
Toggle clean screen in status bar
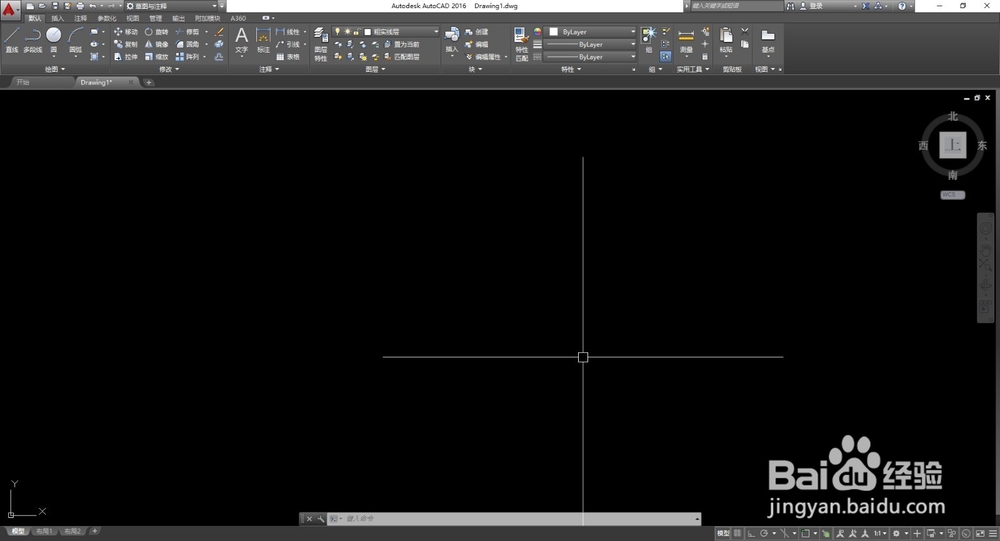pyautogui.click(x=980, y=533)
